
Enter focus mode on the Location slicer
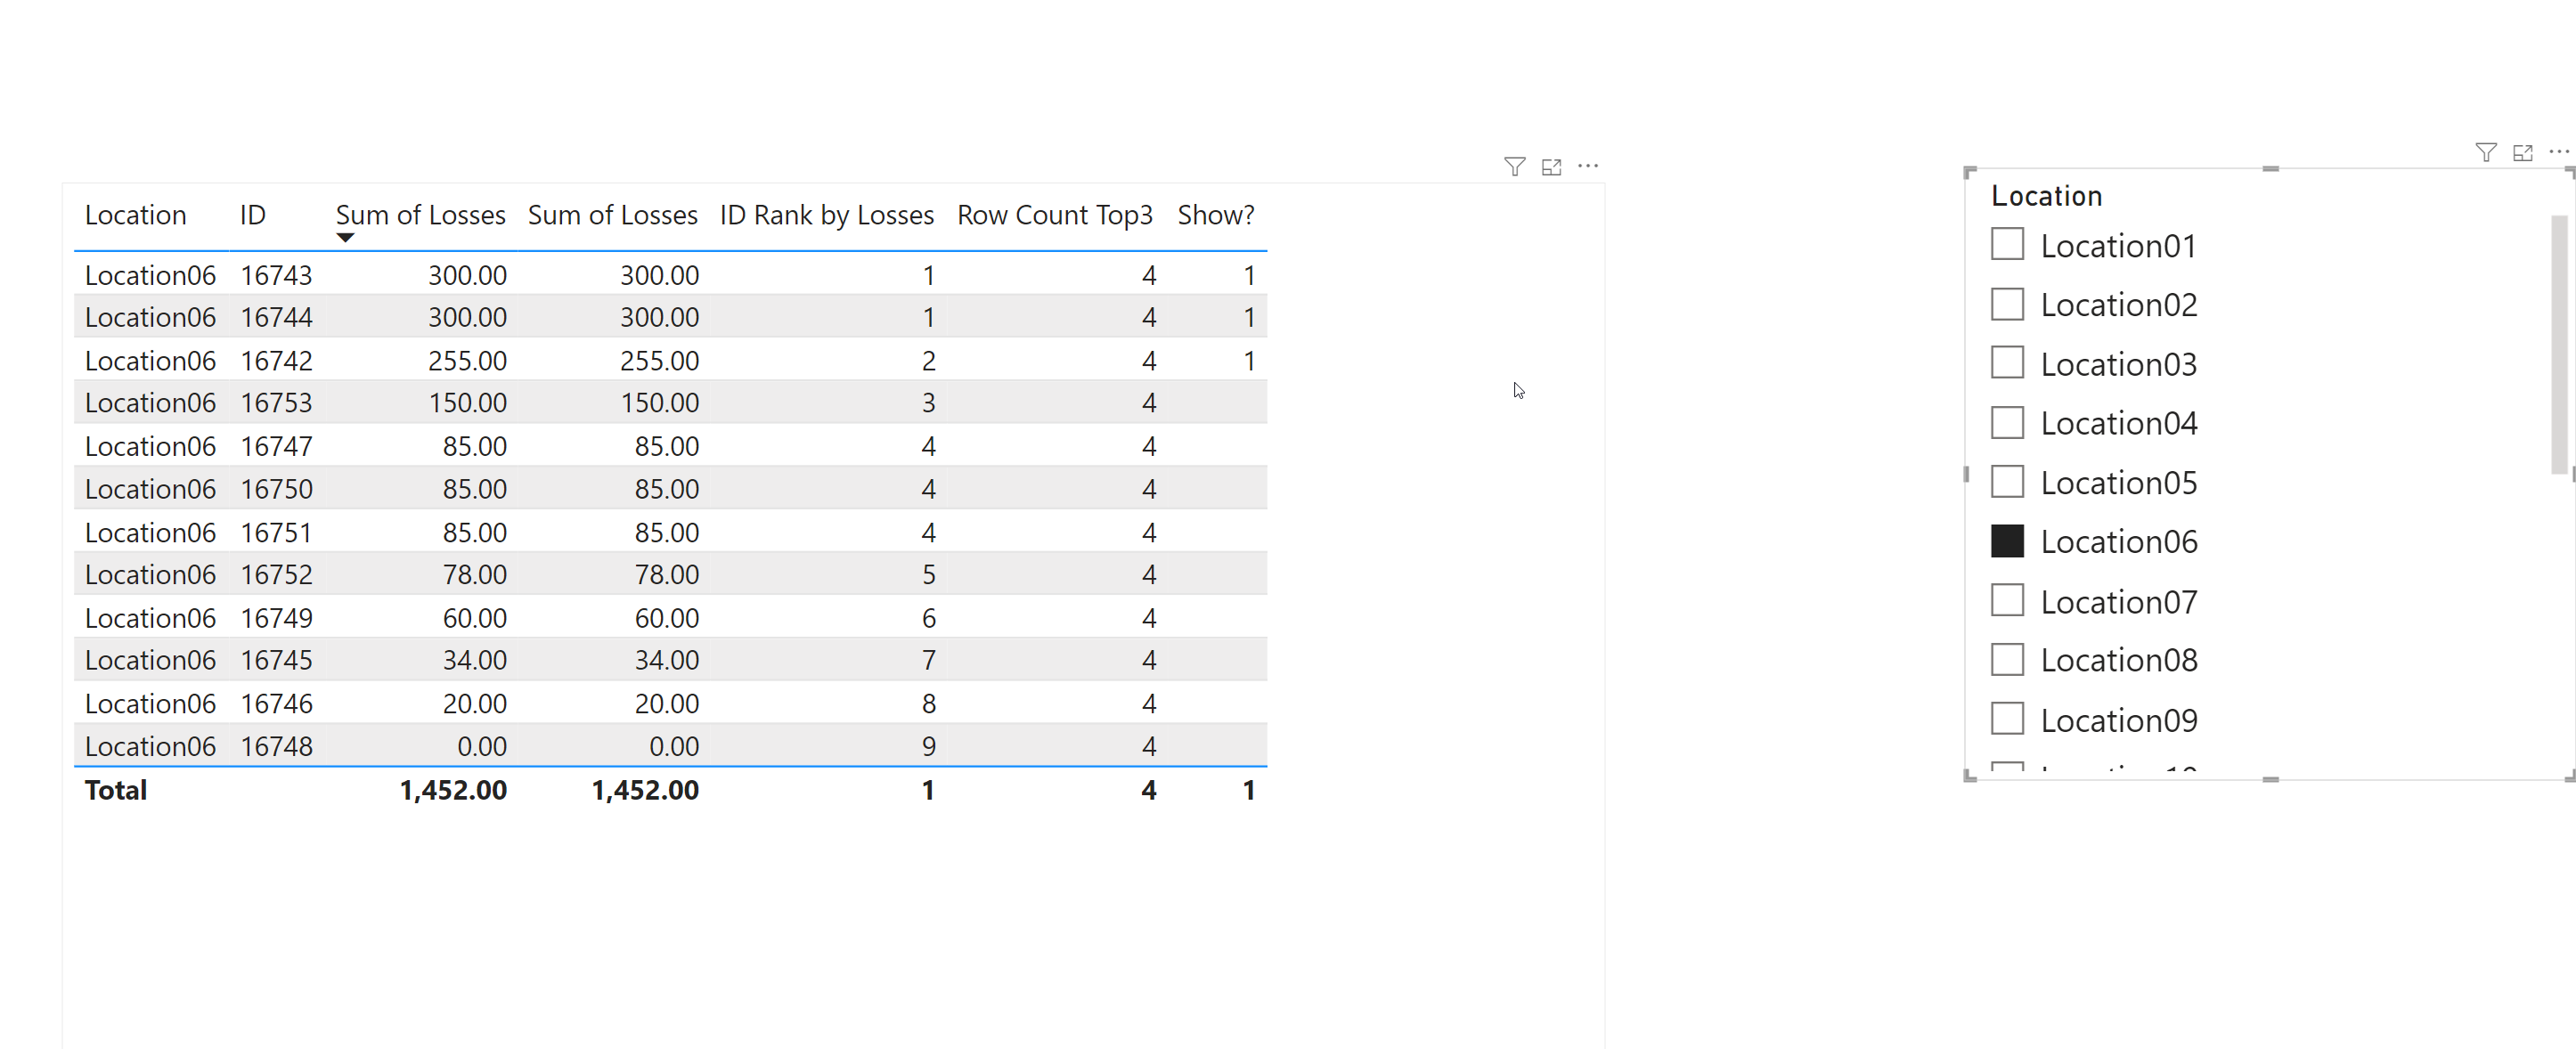pyautogui.click(x=2522, y=152)
